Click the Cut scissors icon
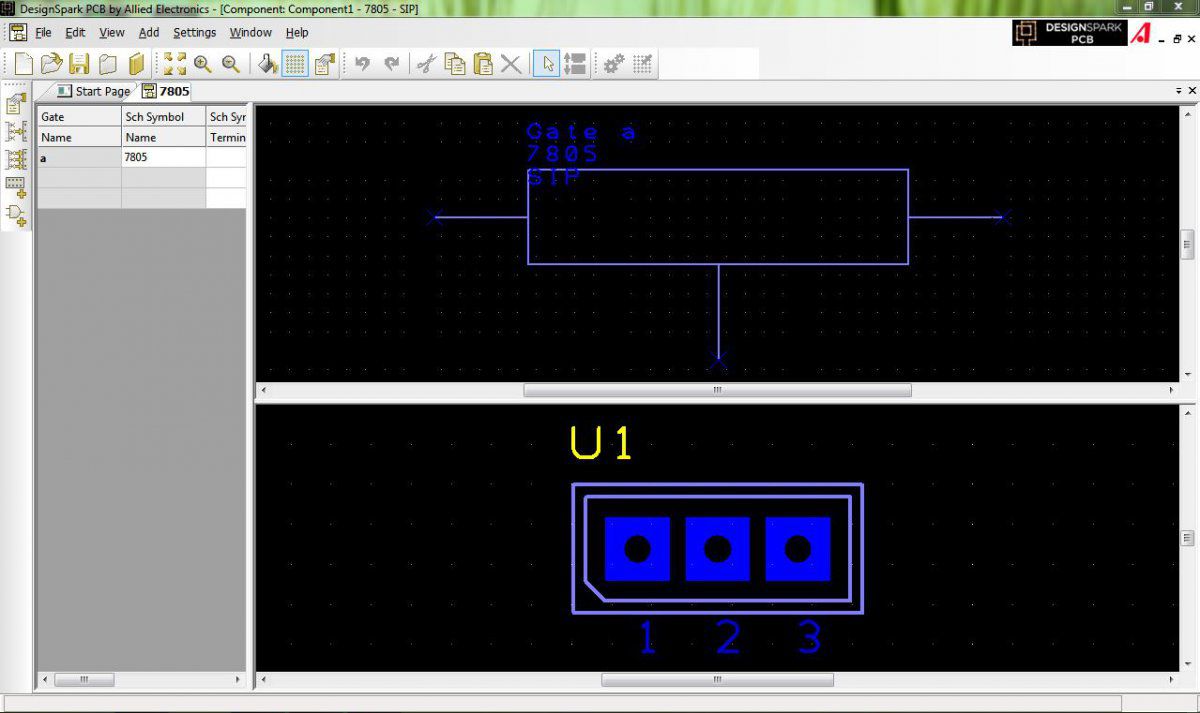1200x713 pixels. 426,64
